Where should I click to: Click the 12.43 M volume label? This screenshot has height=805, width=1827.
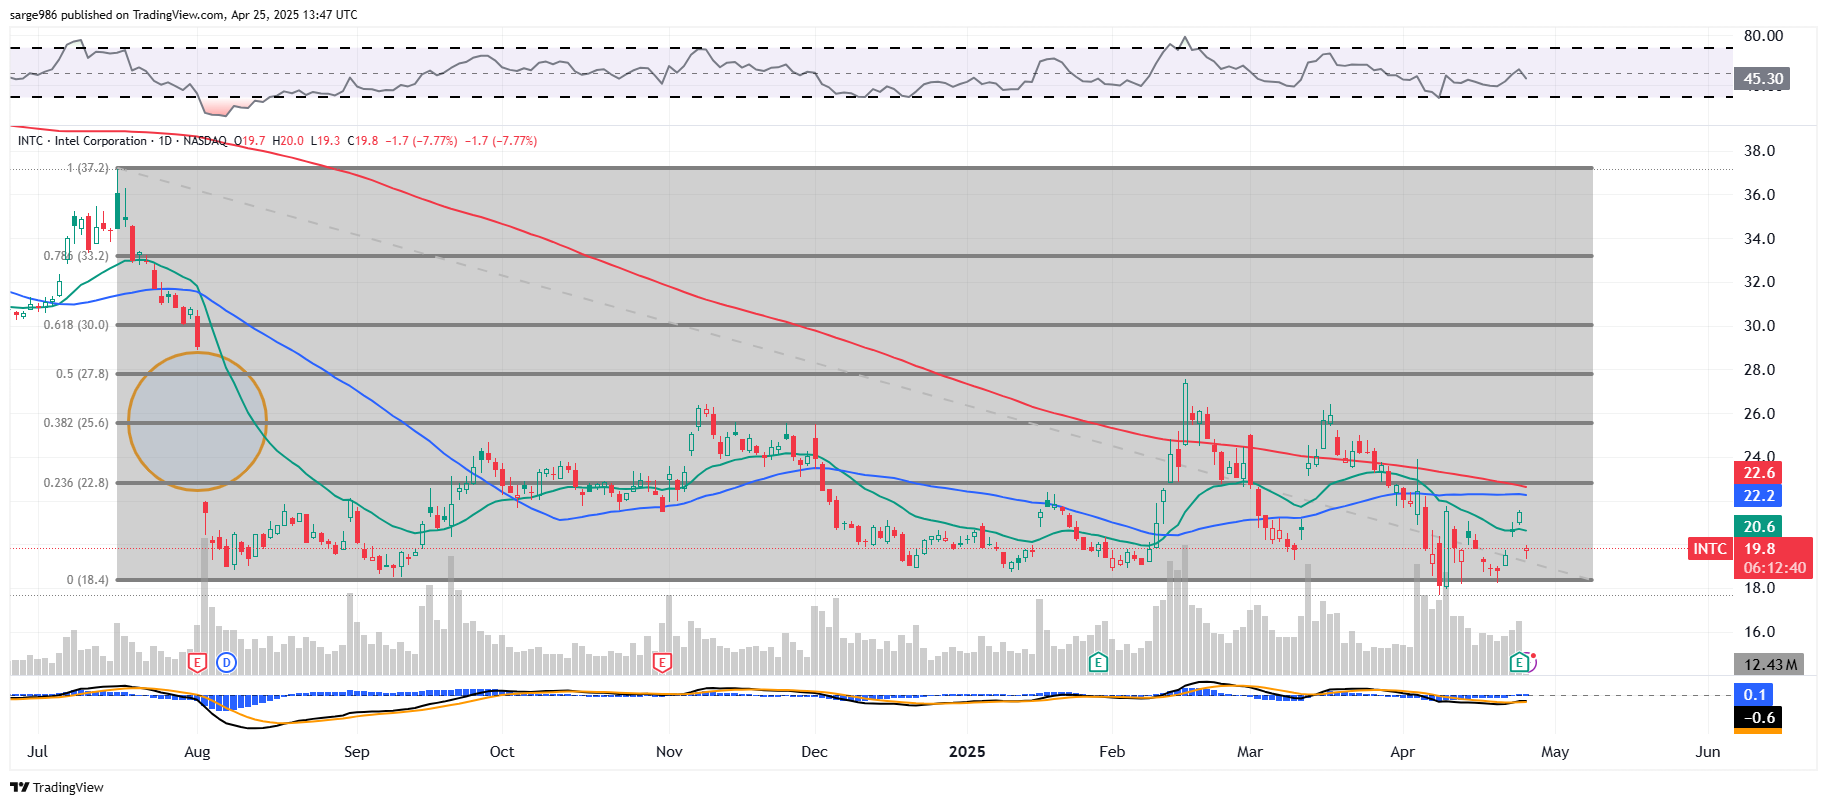pos(1769,664)
